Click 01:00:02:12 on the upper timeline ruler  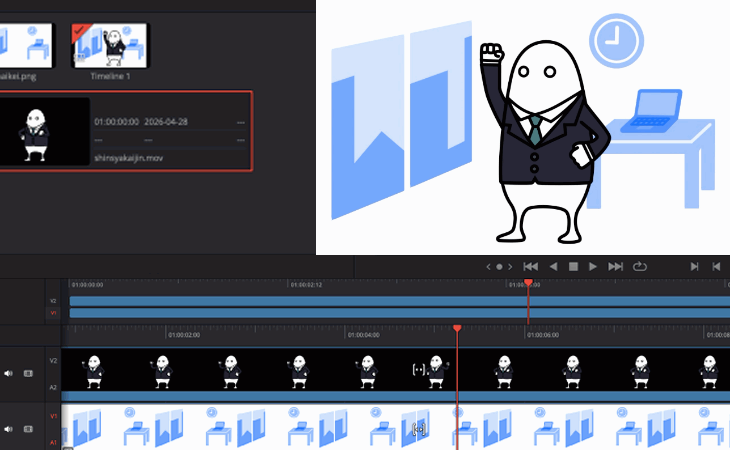pos(306,285)
